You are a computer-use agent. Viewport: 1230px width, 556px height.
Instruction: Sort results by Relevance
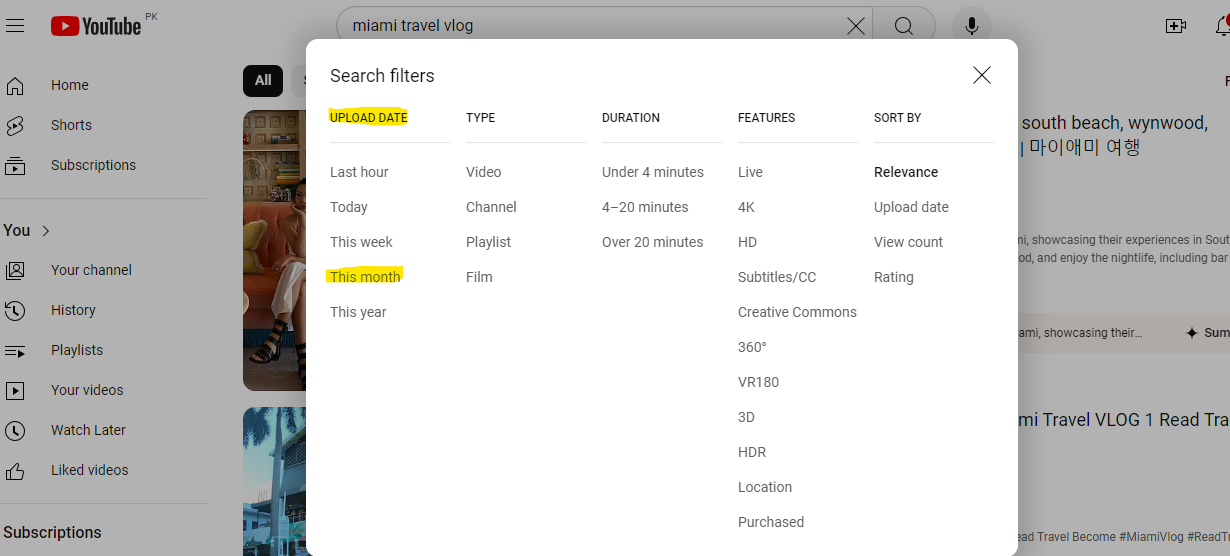coord(906,172)
